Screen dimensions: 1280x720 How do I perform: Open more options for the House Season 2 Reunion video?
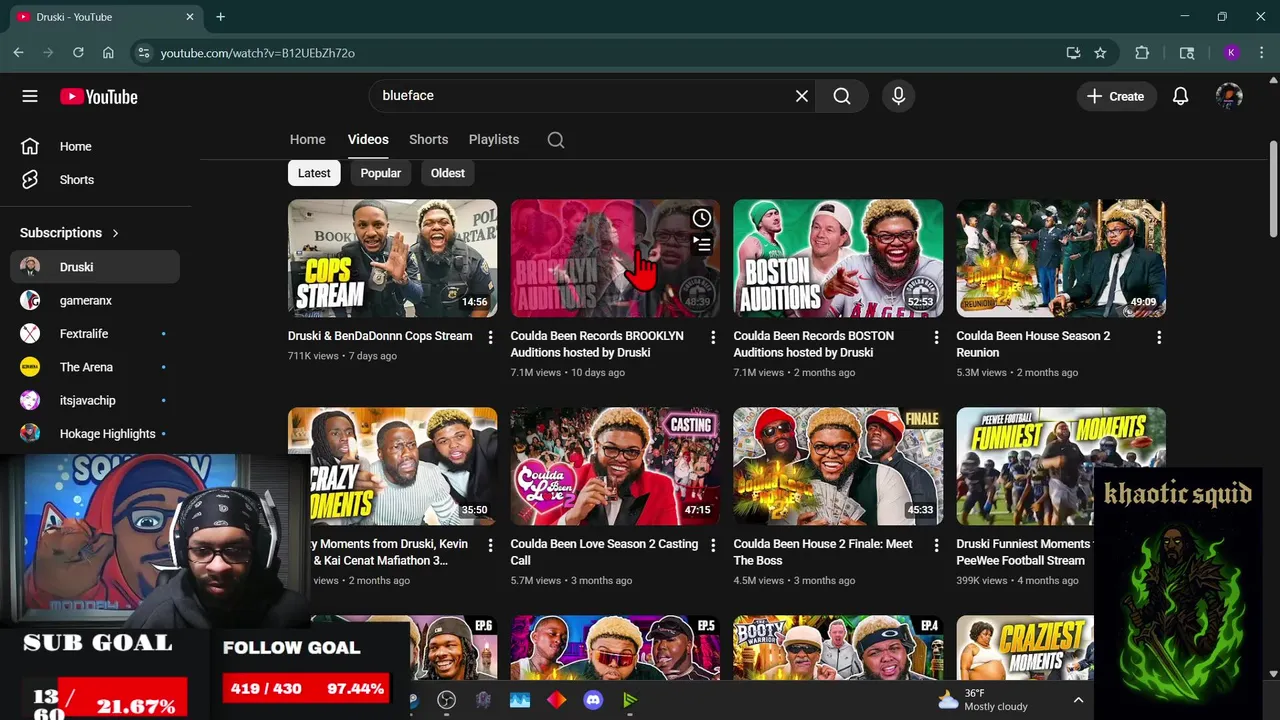coord(1159,338)
